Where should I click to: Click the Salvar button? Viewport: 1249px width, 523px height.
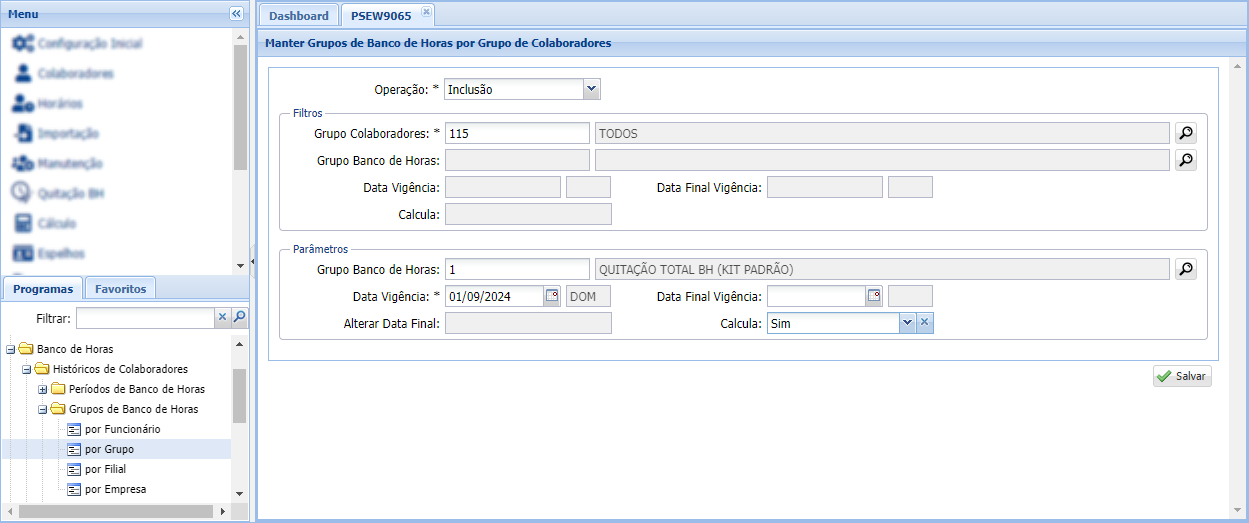1182,377
